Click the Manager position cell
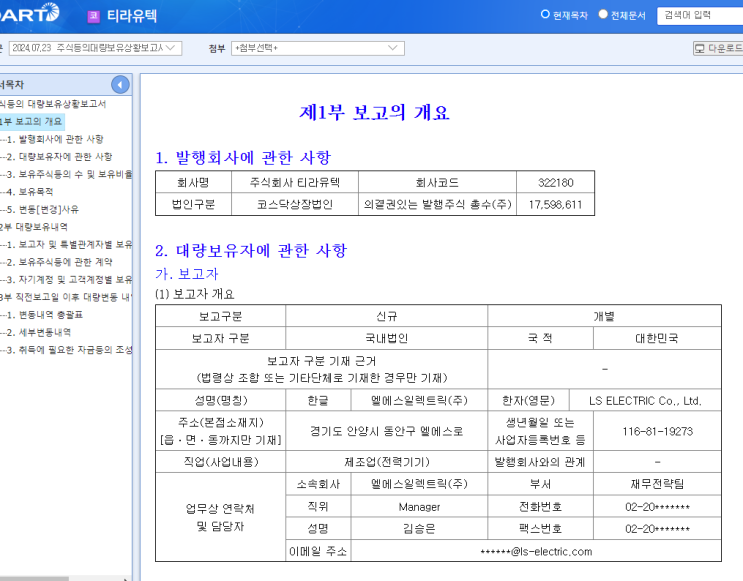This screenshot has width=743, height=581. [x=419, y=507]
